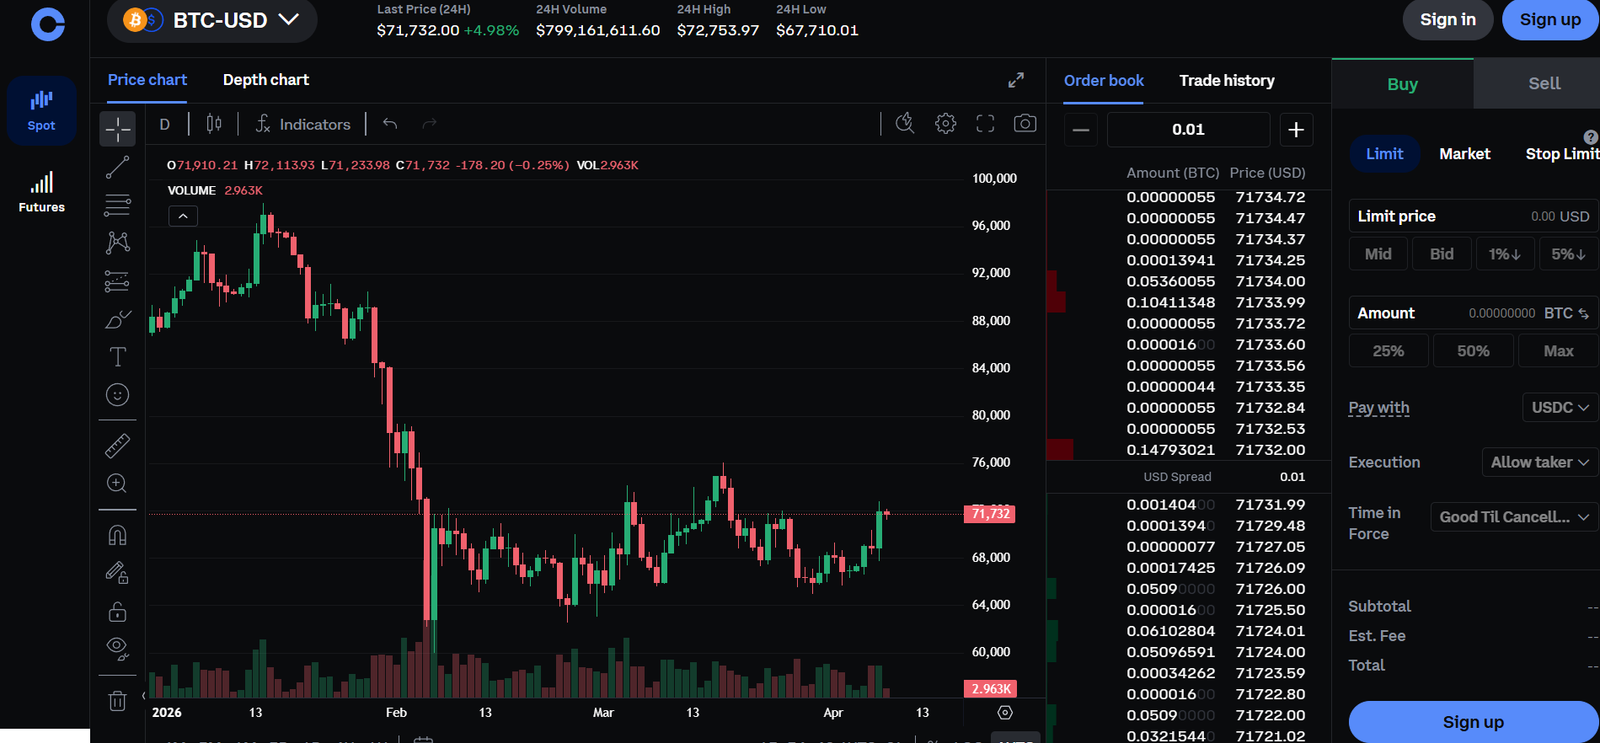Decrease order book aggregation with minus

pyautogui.click(x=1081, y=130)
